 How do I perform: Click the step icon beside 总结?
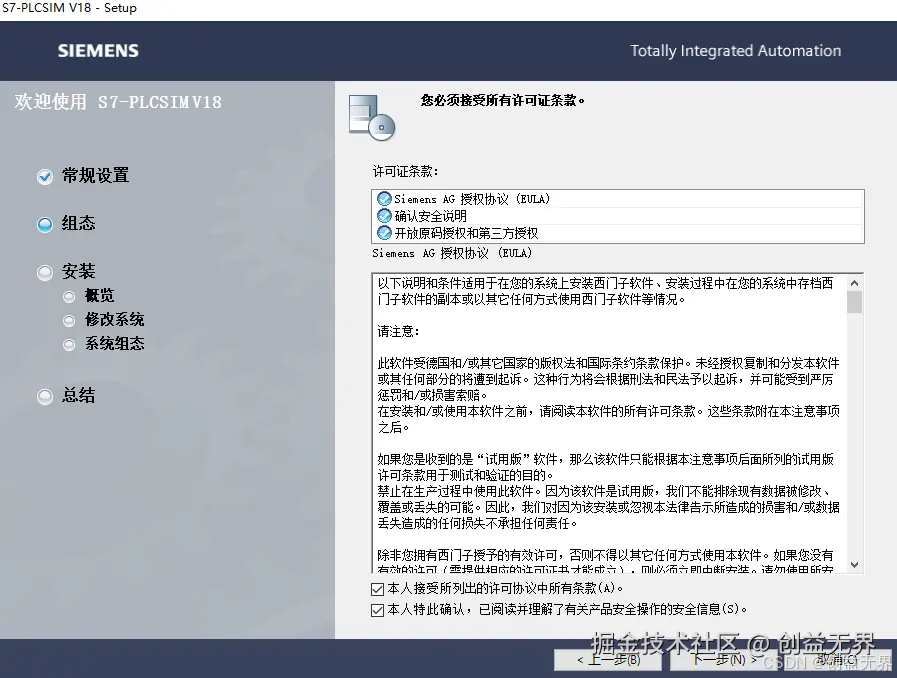tap(45, 397)
